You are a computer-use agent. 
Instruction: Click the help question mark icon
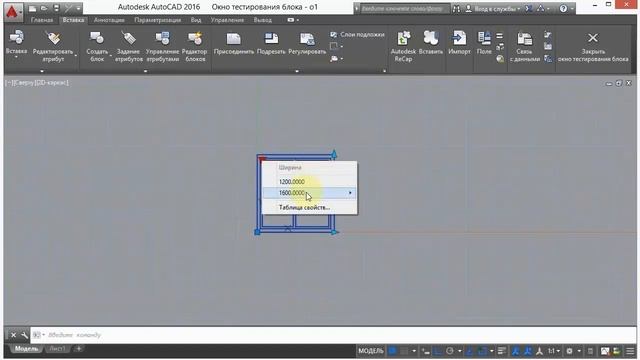[x=563, y=8]
